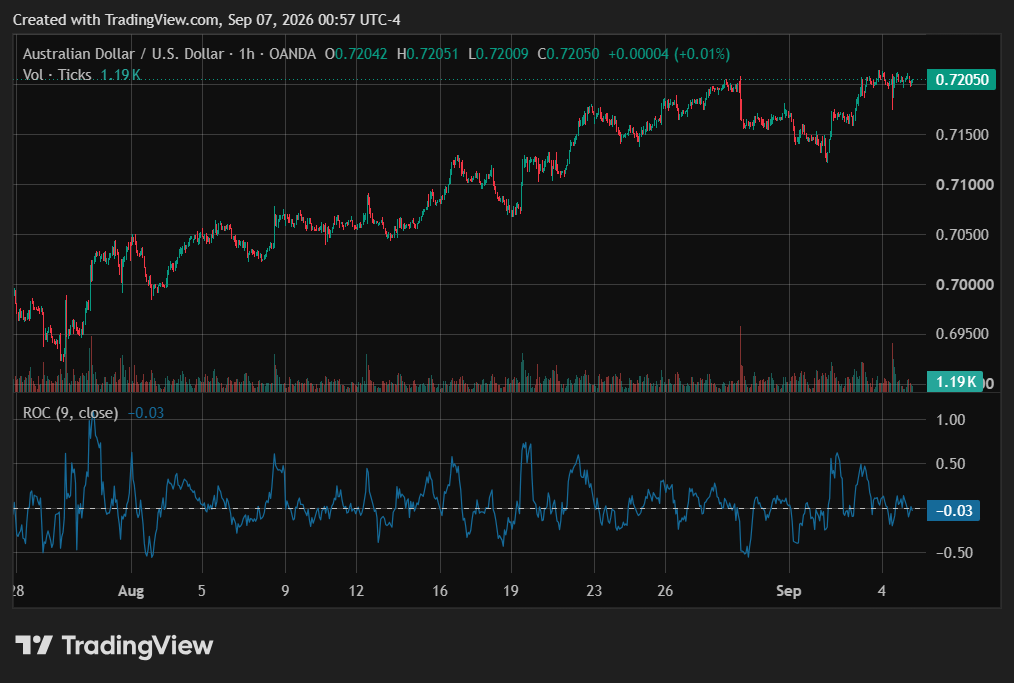Screen dimensions: 1014x683
Task: Click the TradingView logo icon
Action: [x=34, y=645]
